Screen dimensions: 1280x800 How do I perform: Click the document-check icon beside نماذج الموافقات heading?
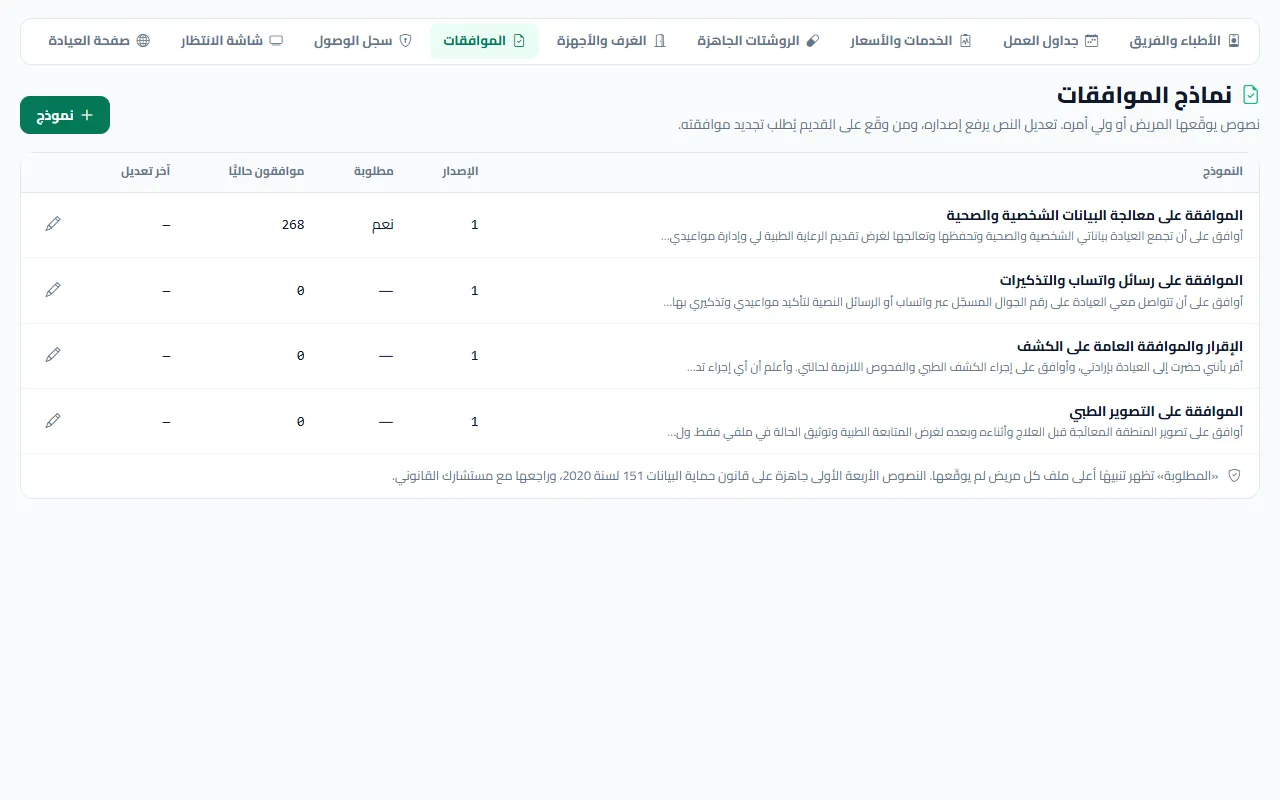coord(1250,95)
